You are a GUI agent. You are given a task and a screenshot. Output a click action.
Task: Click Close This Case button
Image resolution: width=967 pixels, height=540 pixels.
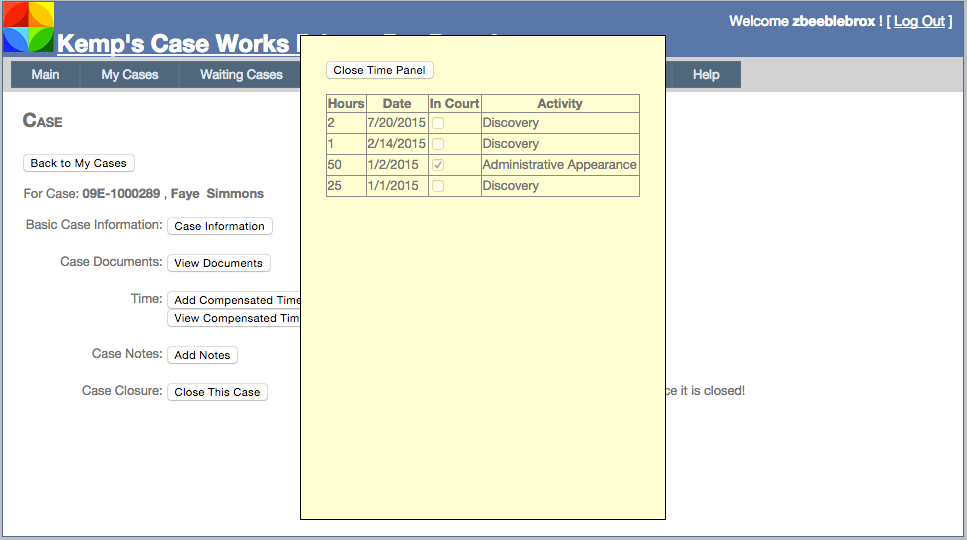217,392
